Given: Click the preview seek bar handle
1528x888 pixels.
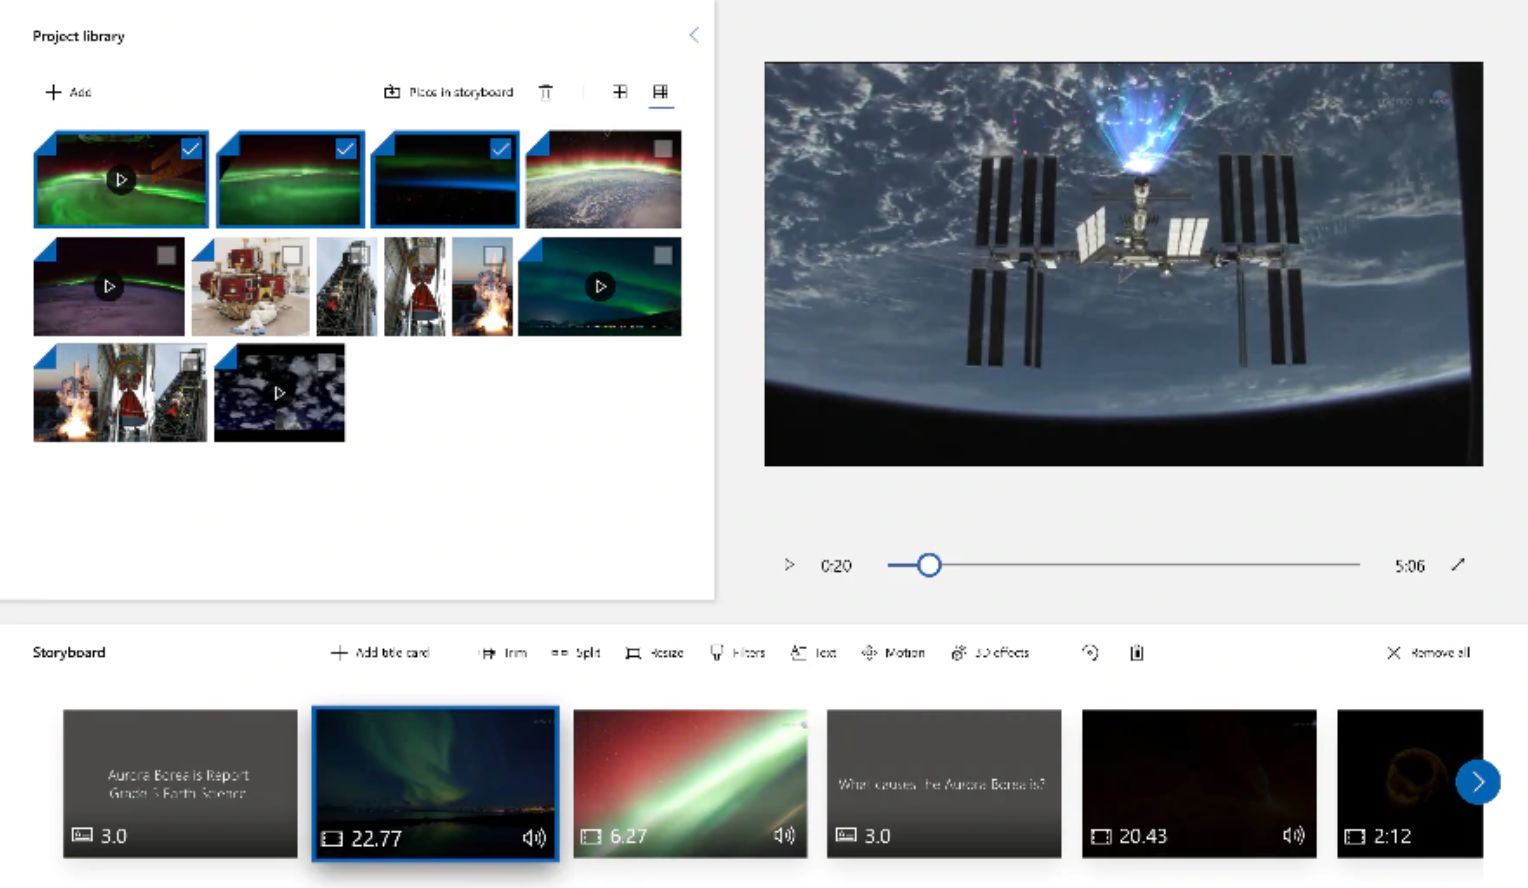Looking at the screenshot, I should pyautogui.click(x=929, y=565).
